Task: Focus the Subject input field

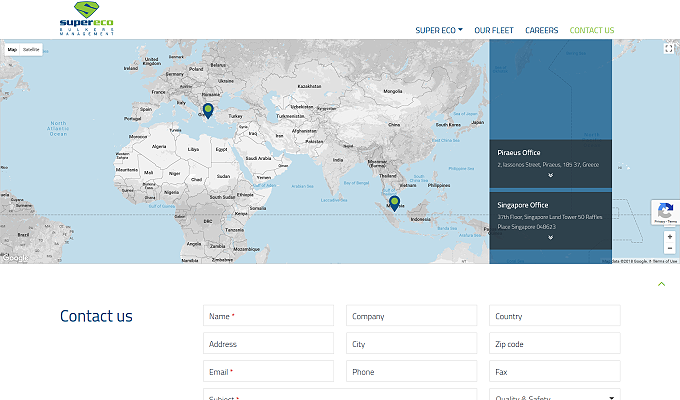Action: click(340, 394)
